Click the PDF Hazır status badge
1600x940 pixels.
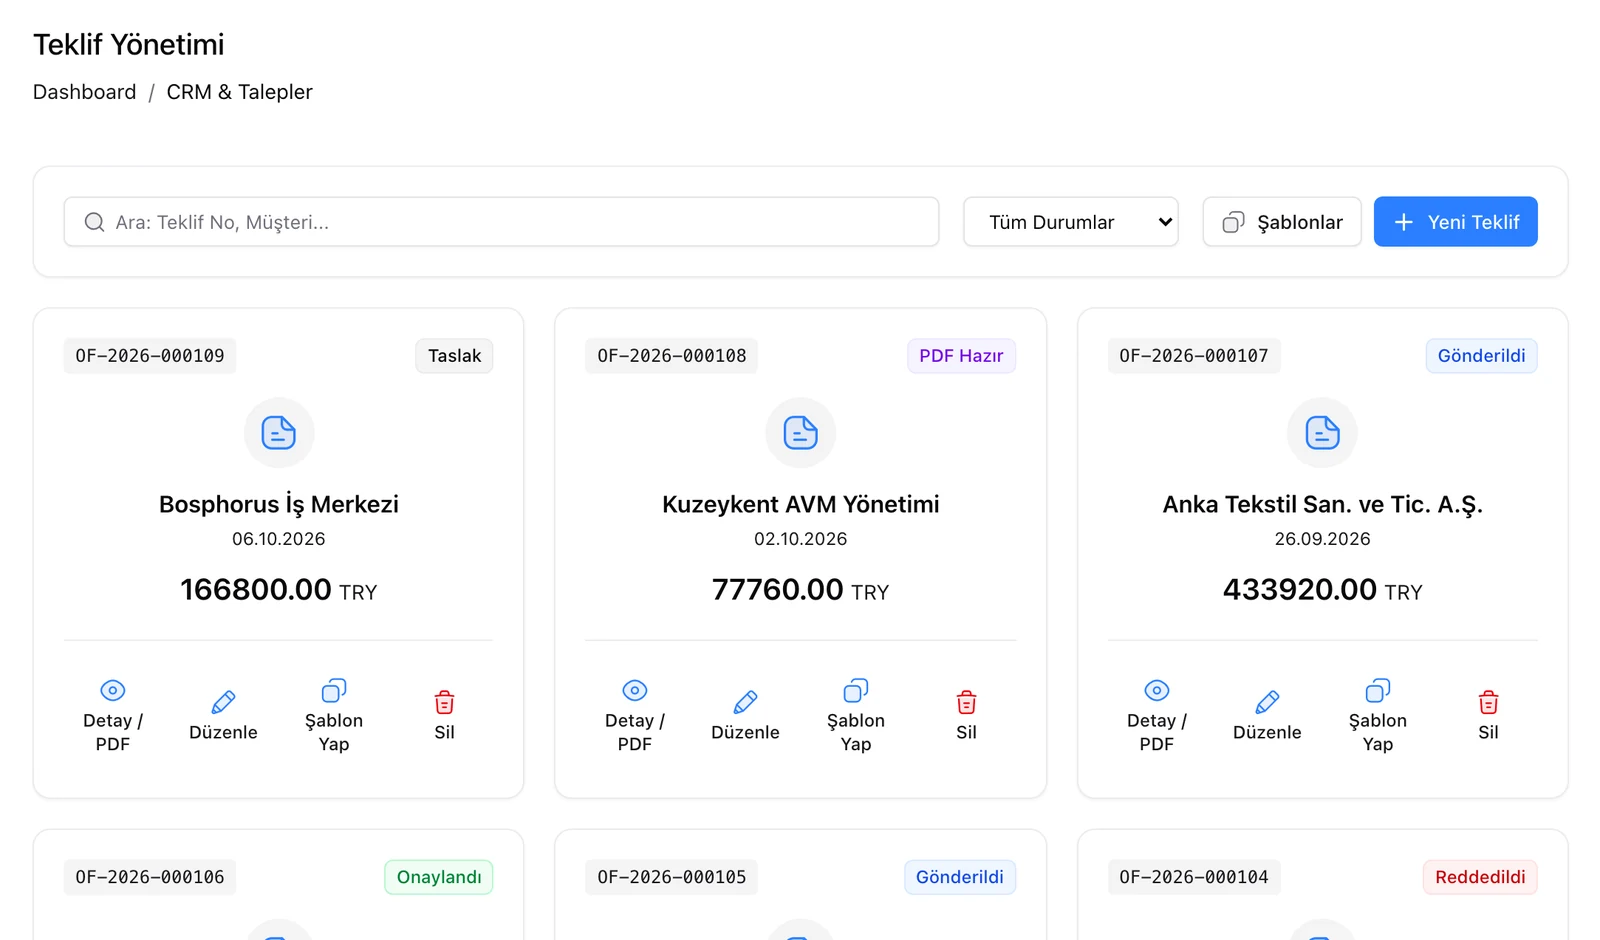[962, 356]
